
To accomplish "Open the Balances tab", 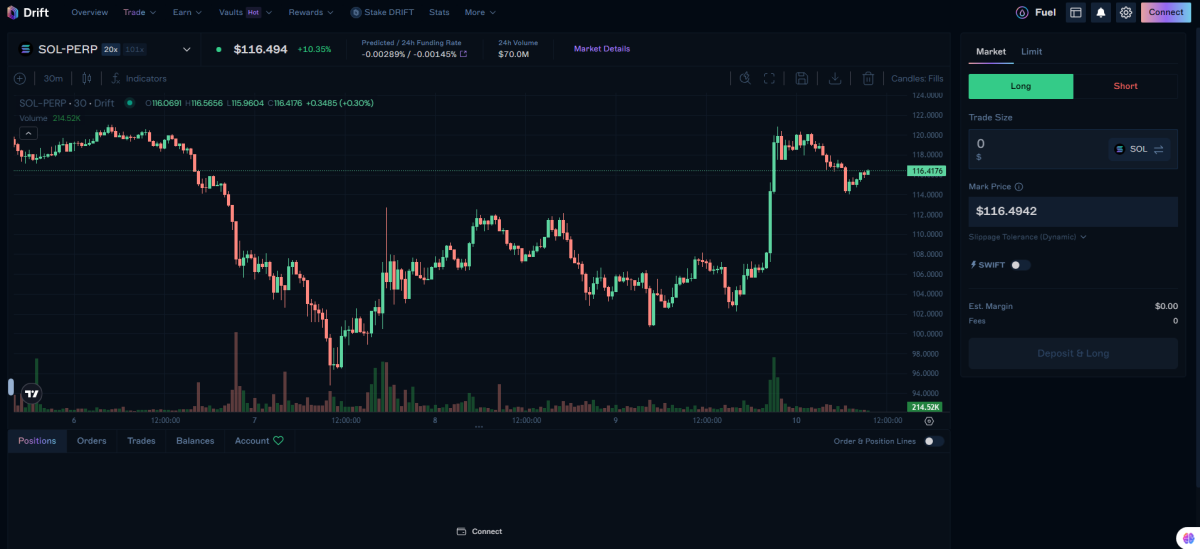I will tap(195, 441).
